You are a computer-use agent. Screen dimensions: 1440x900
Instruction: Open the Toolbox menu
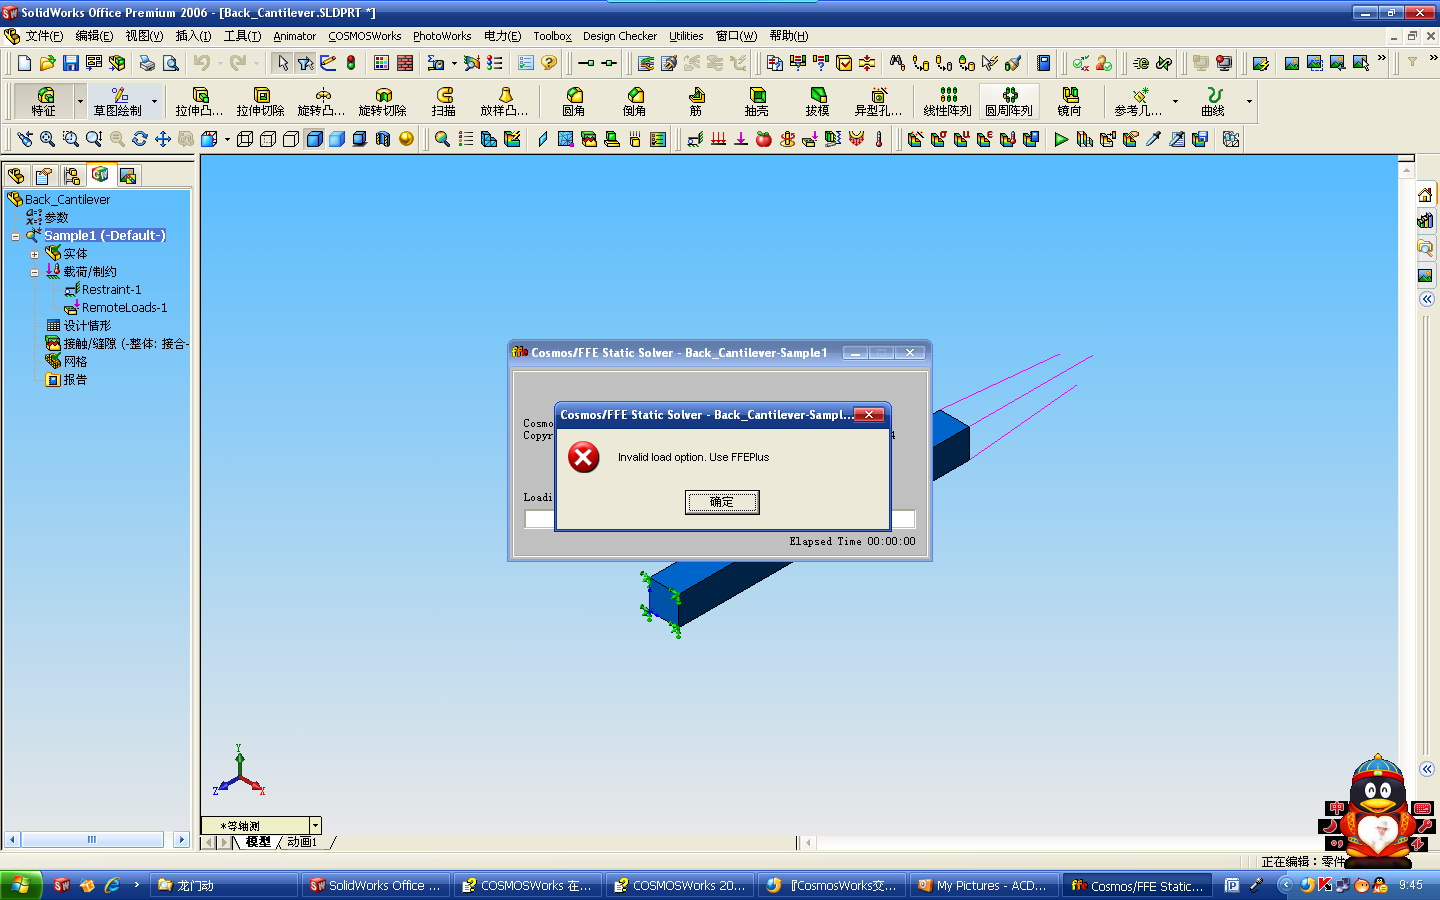click(552, 36)
